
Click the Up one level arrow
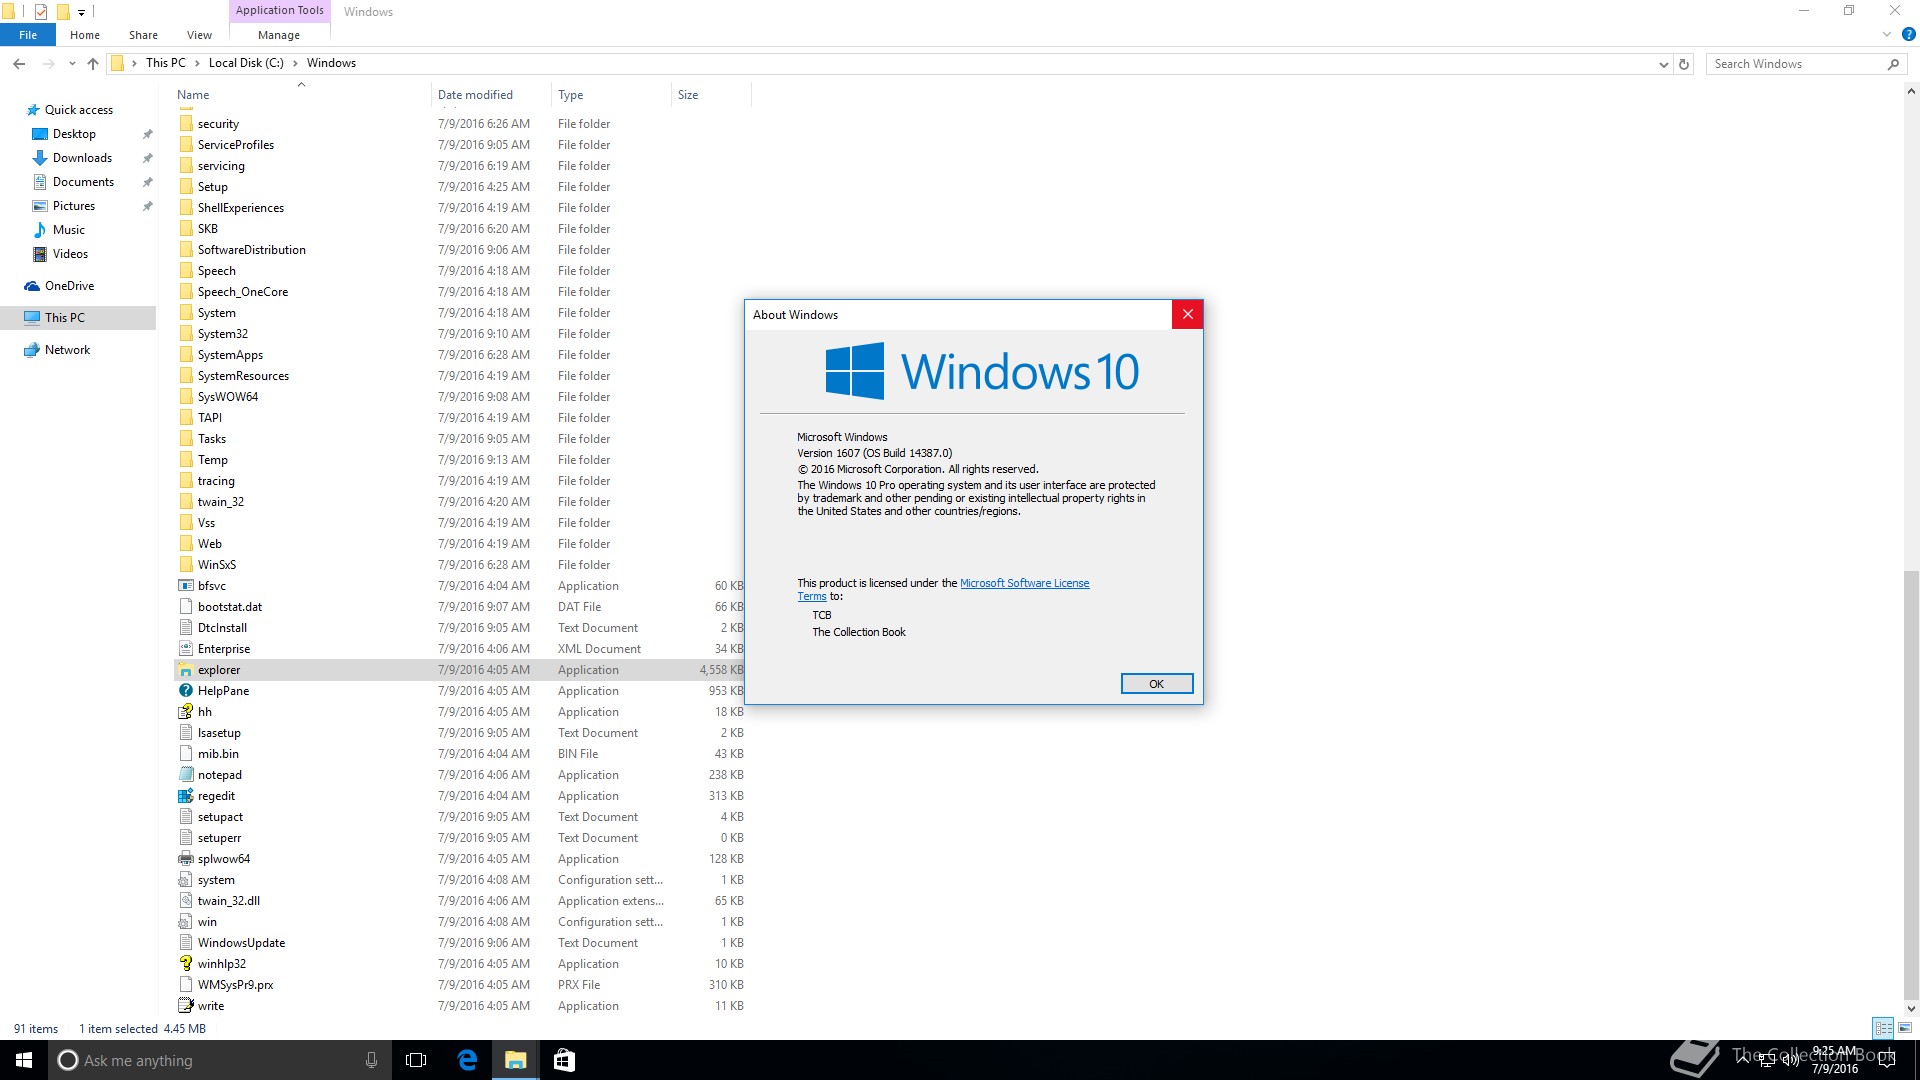(93, 64)
